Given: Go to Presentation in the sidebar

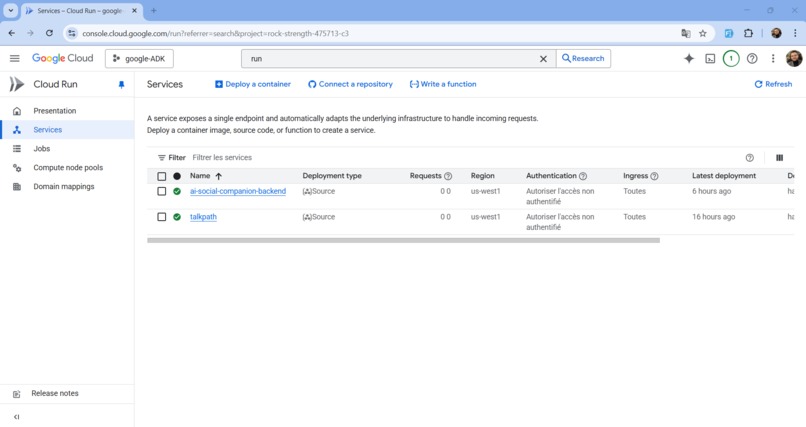Looking at the screenshot, I should click(54, 111).
